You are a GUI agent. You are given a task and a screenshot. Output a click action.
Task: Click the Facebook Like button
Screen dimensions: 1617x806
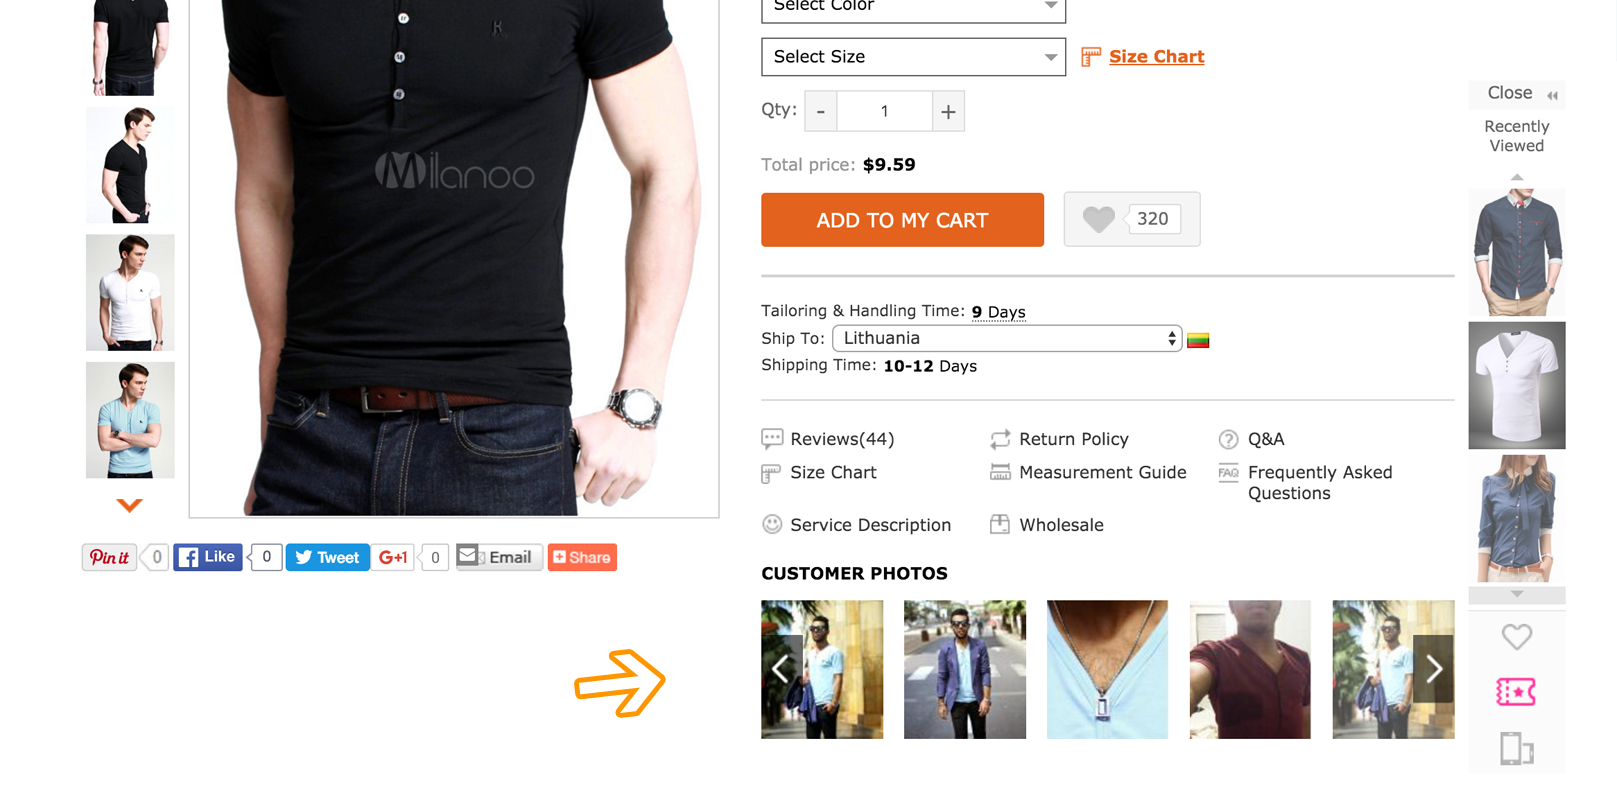(207, 557)
